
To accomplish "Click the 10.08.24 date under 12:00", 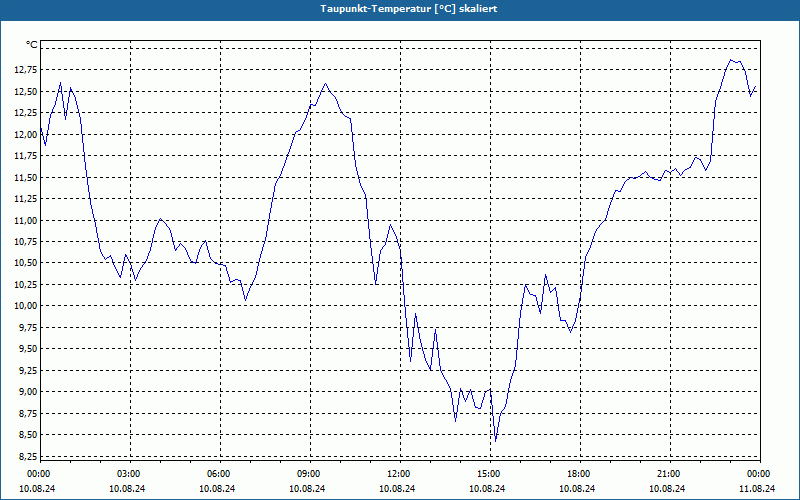I will pos(397,488).
